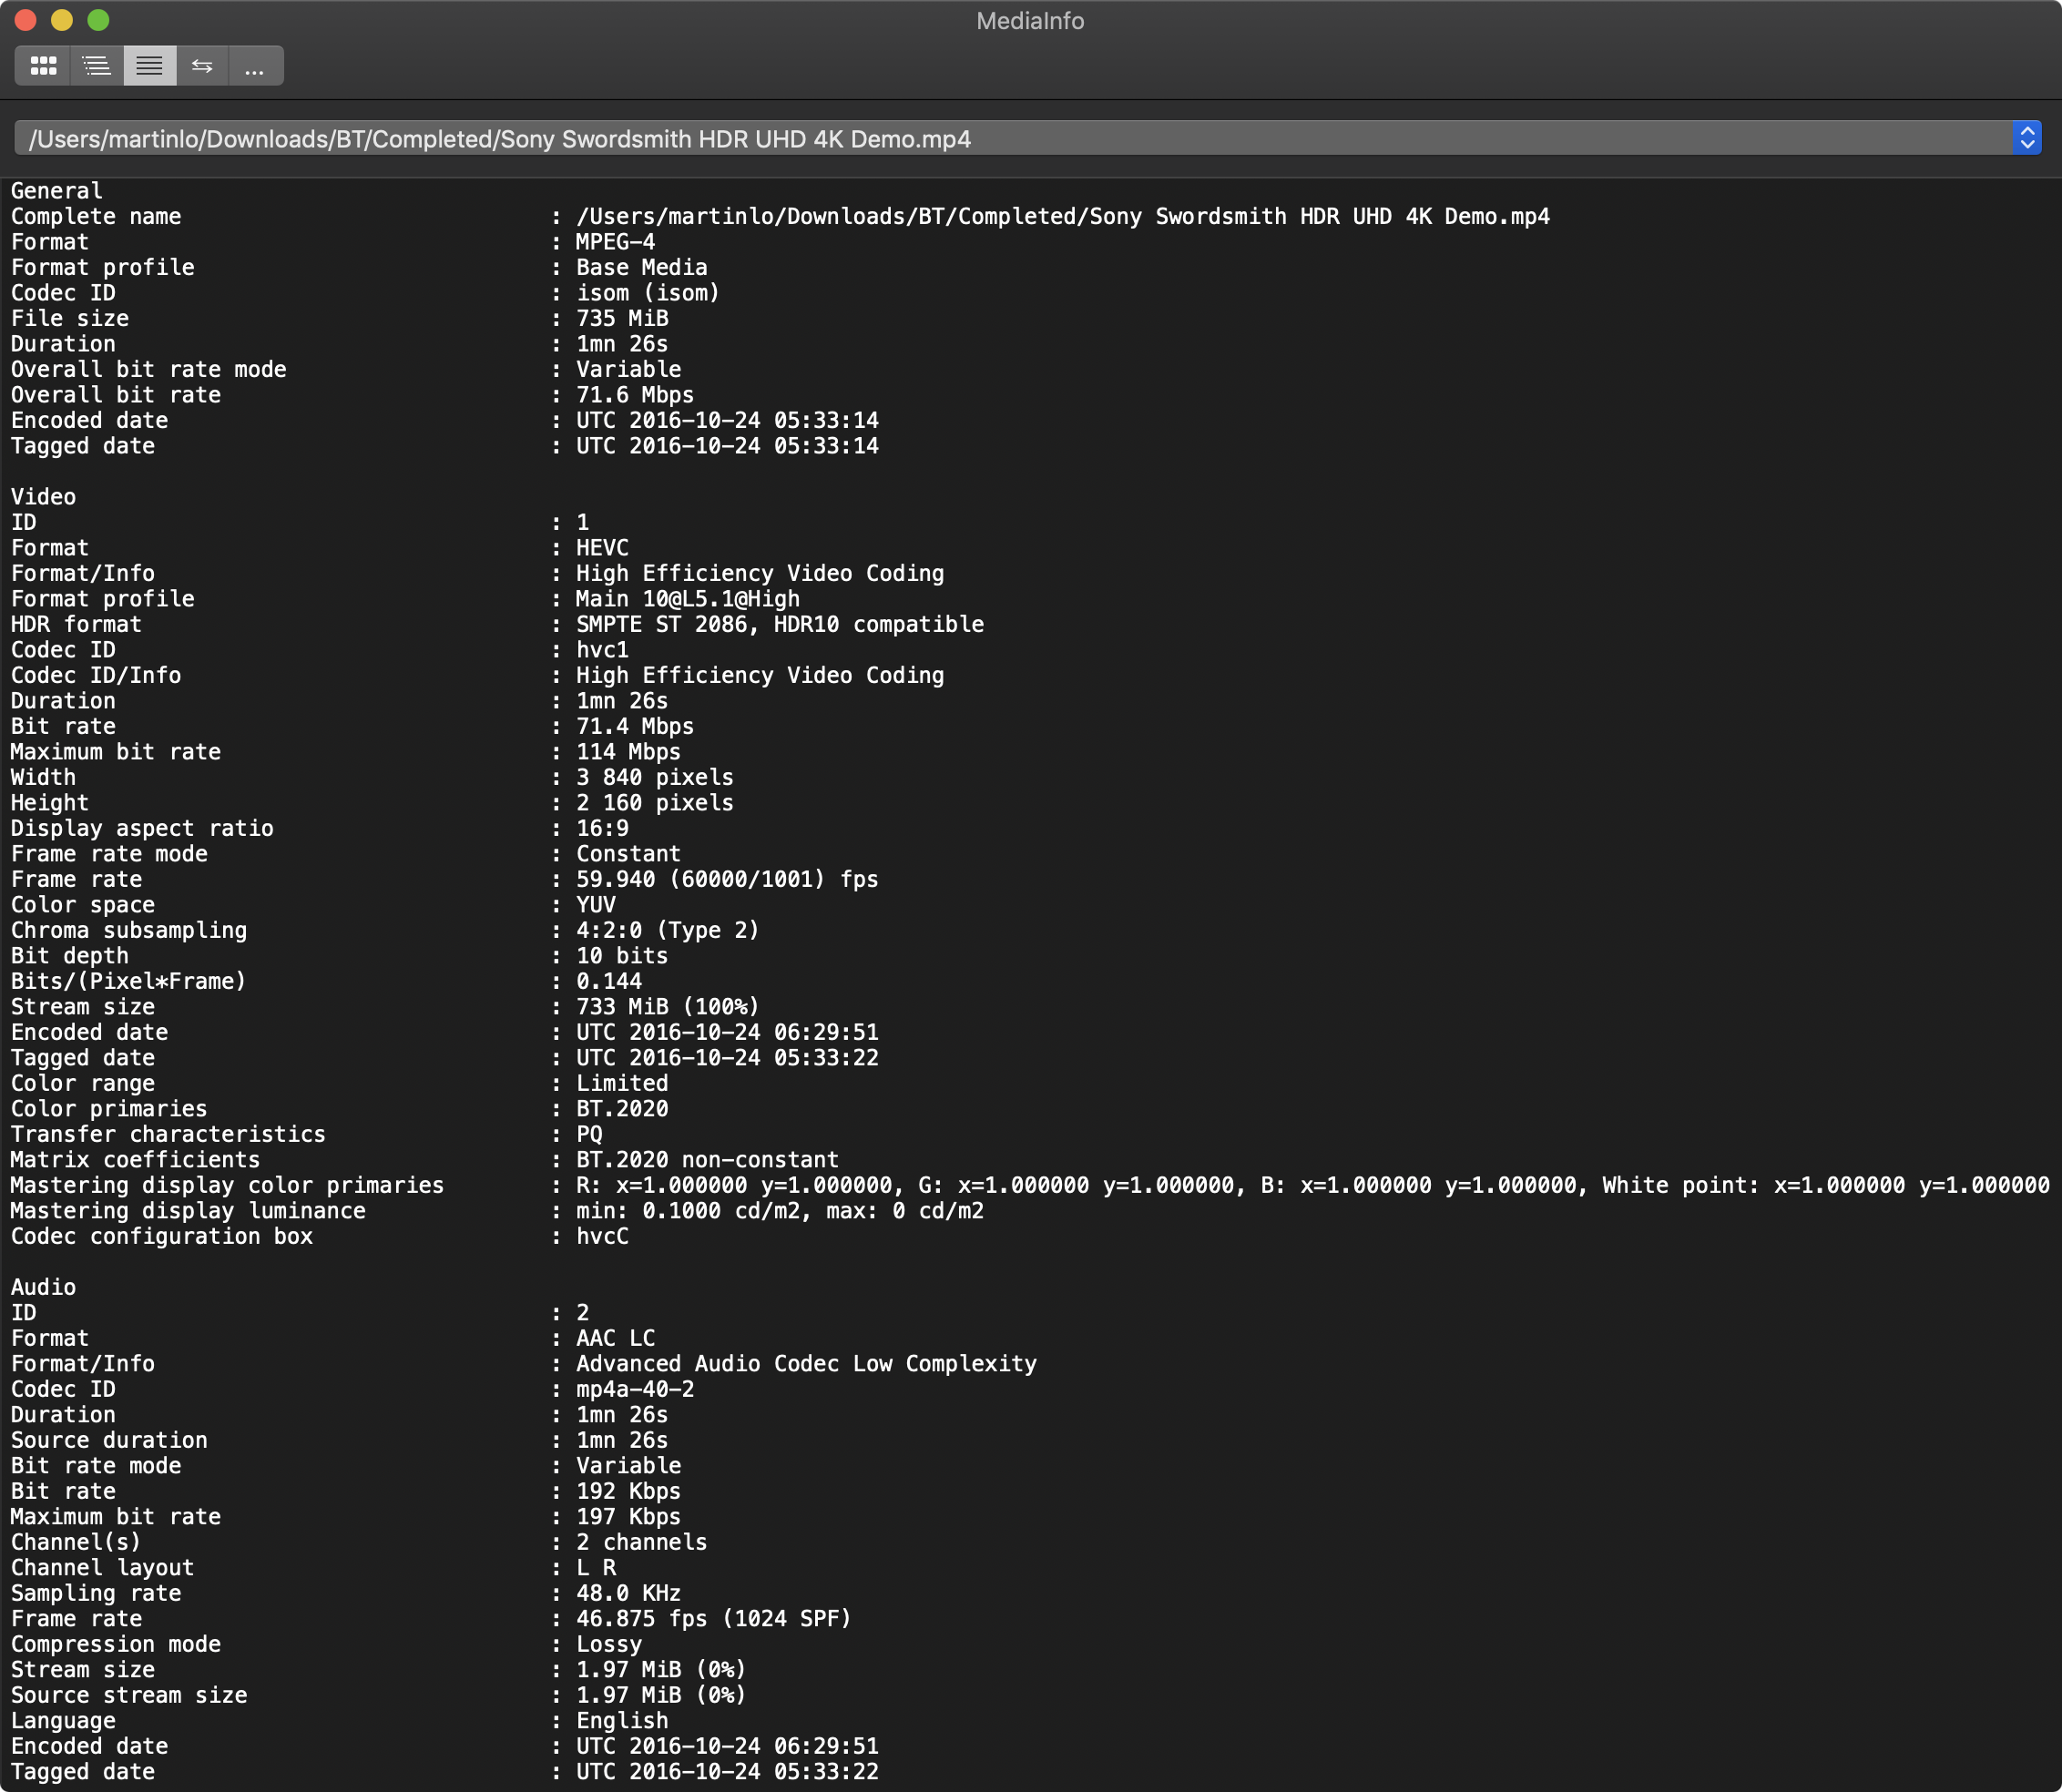
Task: Click the Compare arrows toolbar icon
Action: click(x=202, y=66)
